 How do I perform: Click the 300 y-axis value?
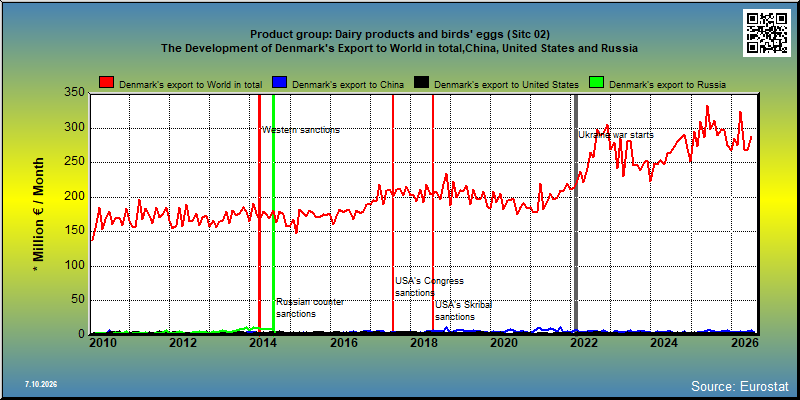pyautogui.click(x=75, y=128)
